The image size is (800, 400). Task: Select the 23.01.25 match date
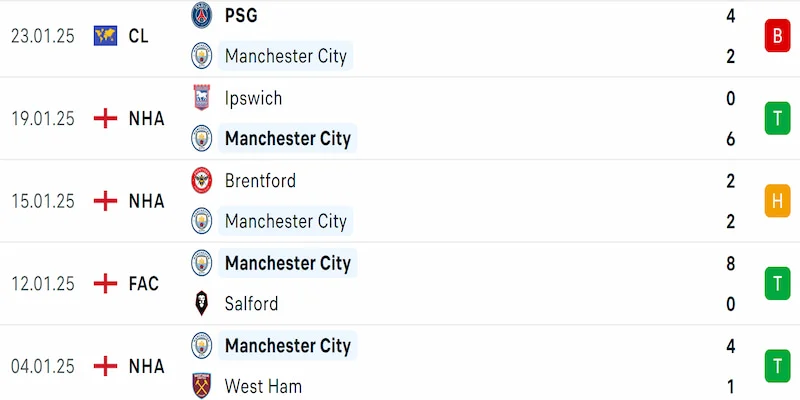pyautogui.click(x=43, y=36)
